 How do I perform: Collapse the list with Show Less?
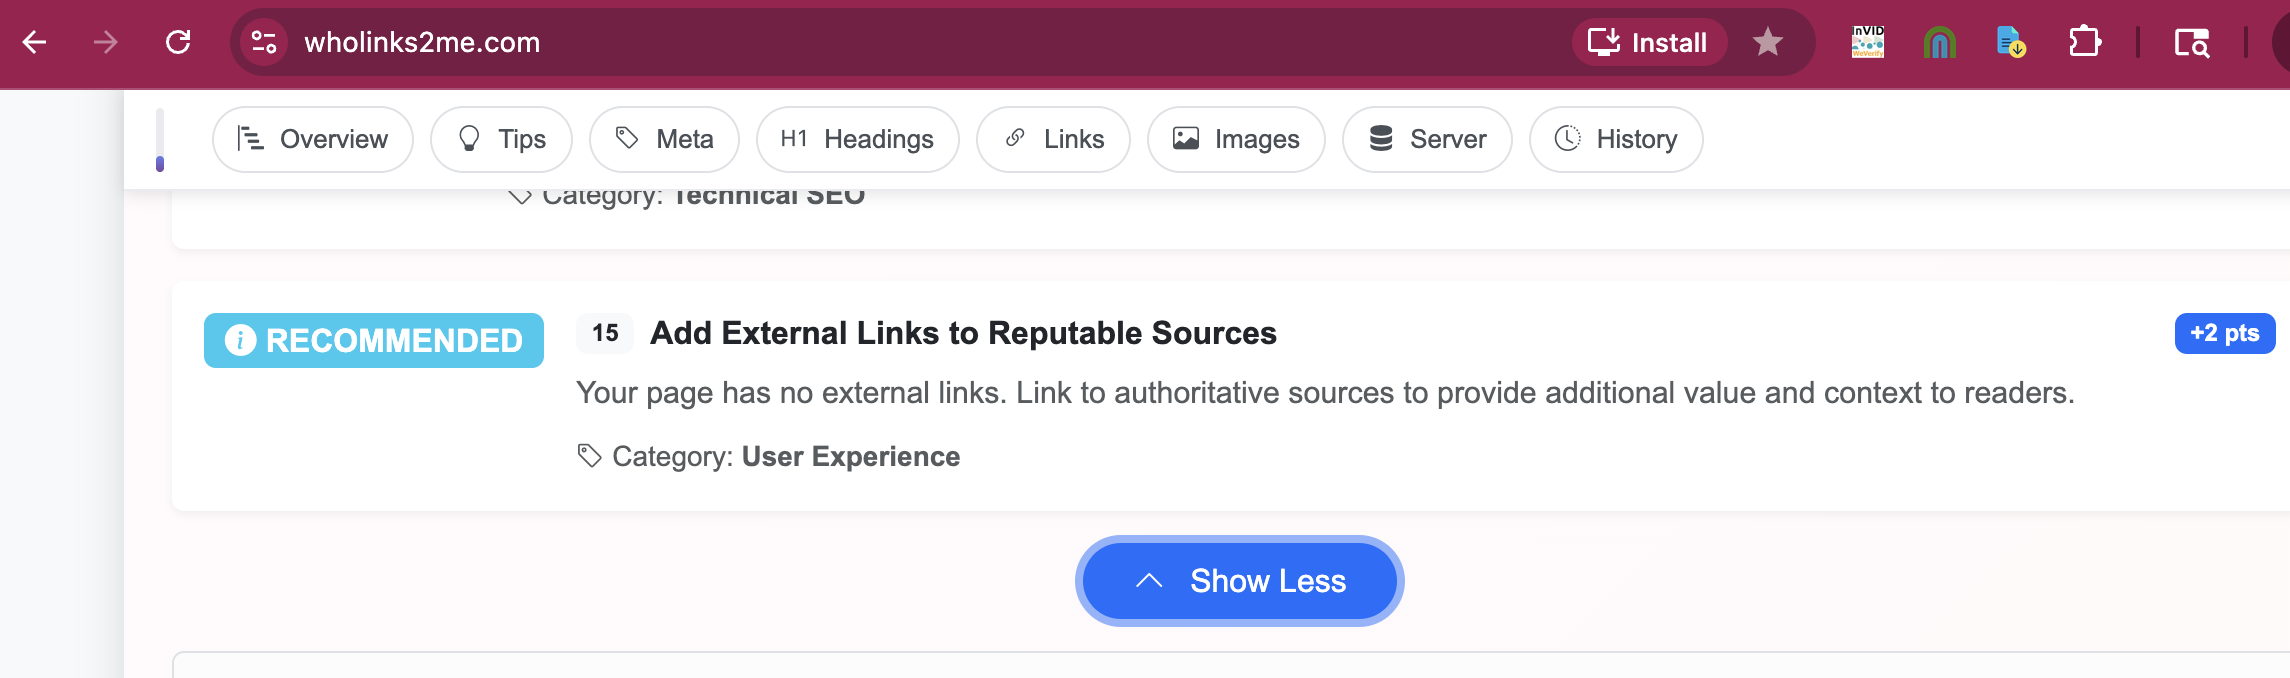click(1240, 581)
